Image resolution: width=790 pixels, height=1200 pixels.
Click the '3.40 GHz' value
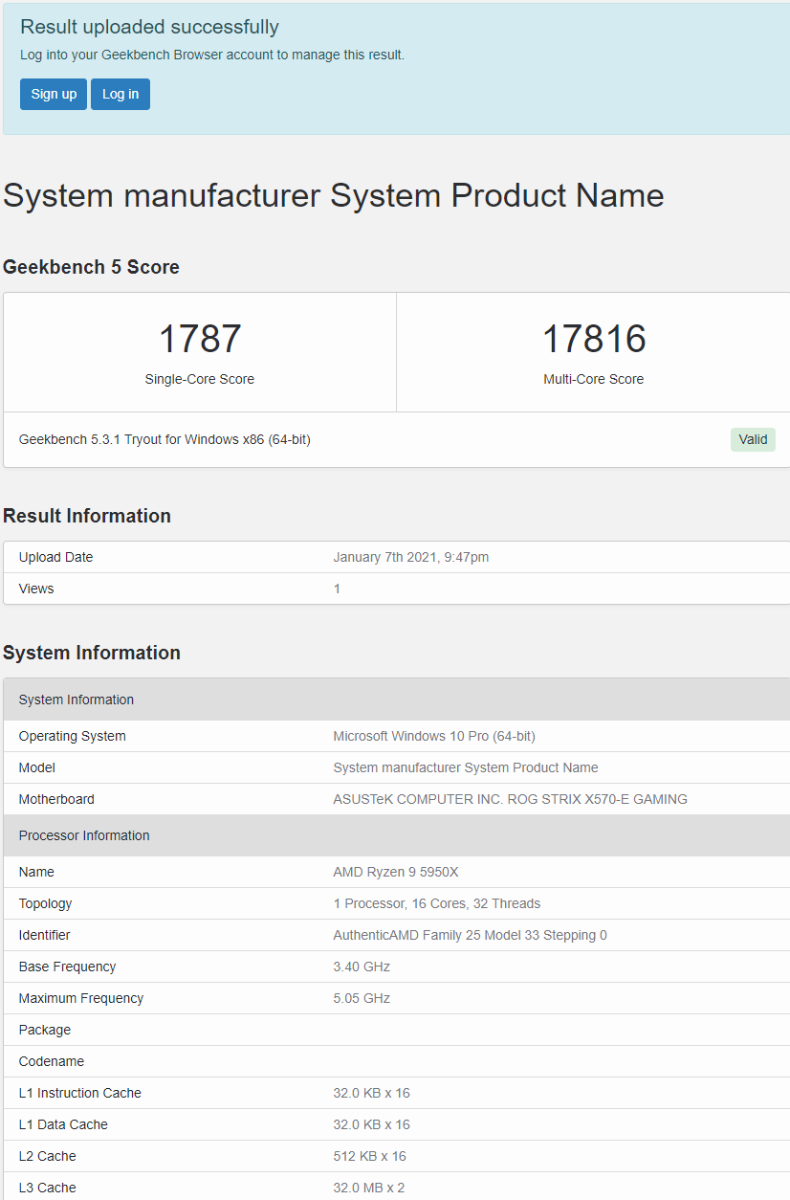(361, 967)
